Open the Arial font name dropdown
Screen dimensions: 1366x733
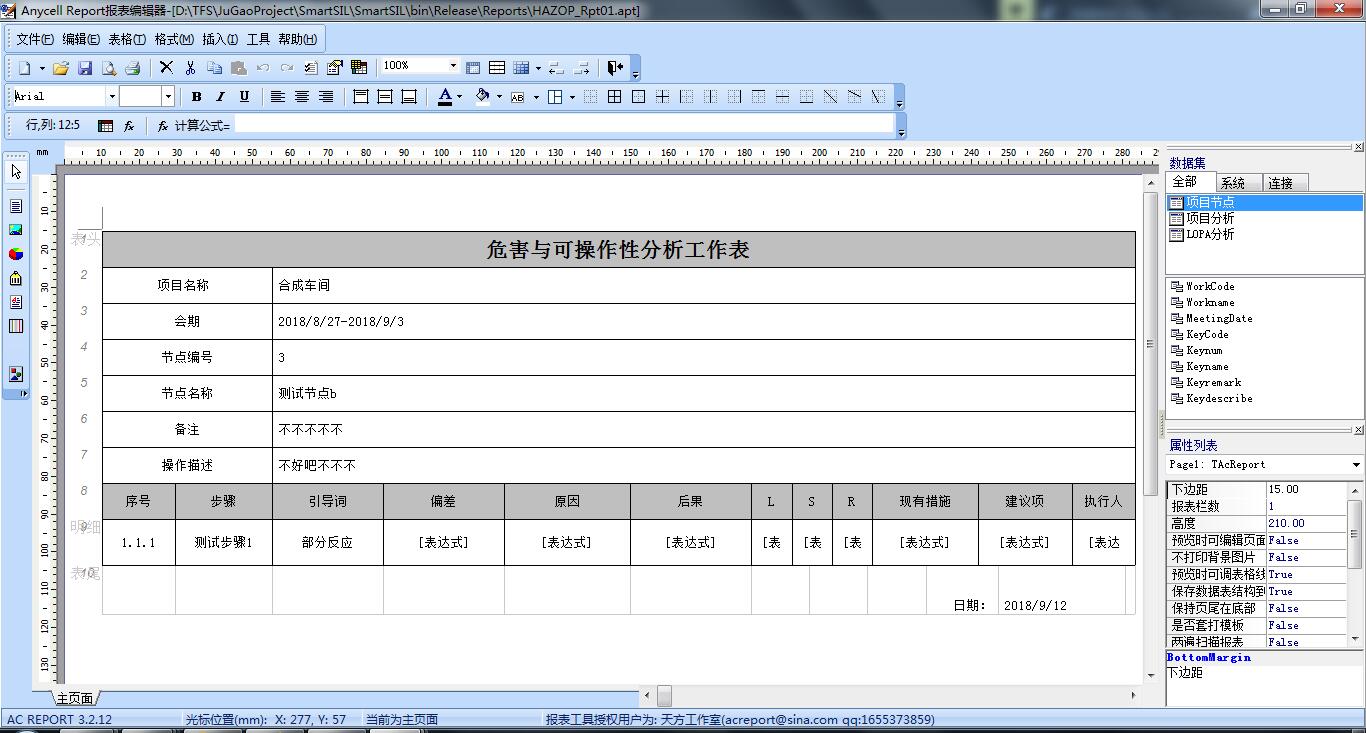pos(111,97)
